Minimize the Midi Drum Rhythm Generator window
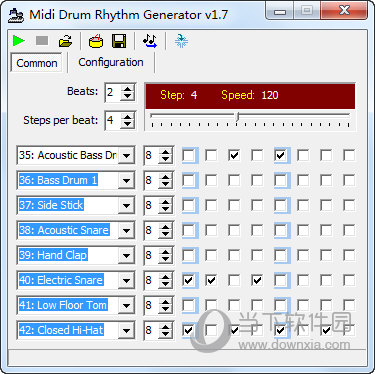The width and height of the screenshot is (375, 374). tap(280, 11)
